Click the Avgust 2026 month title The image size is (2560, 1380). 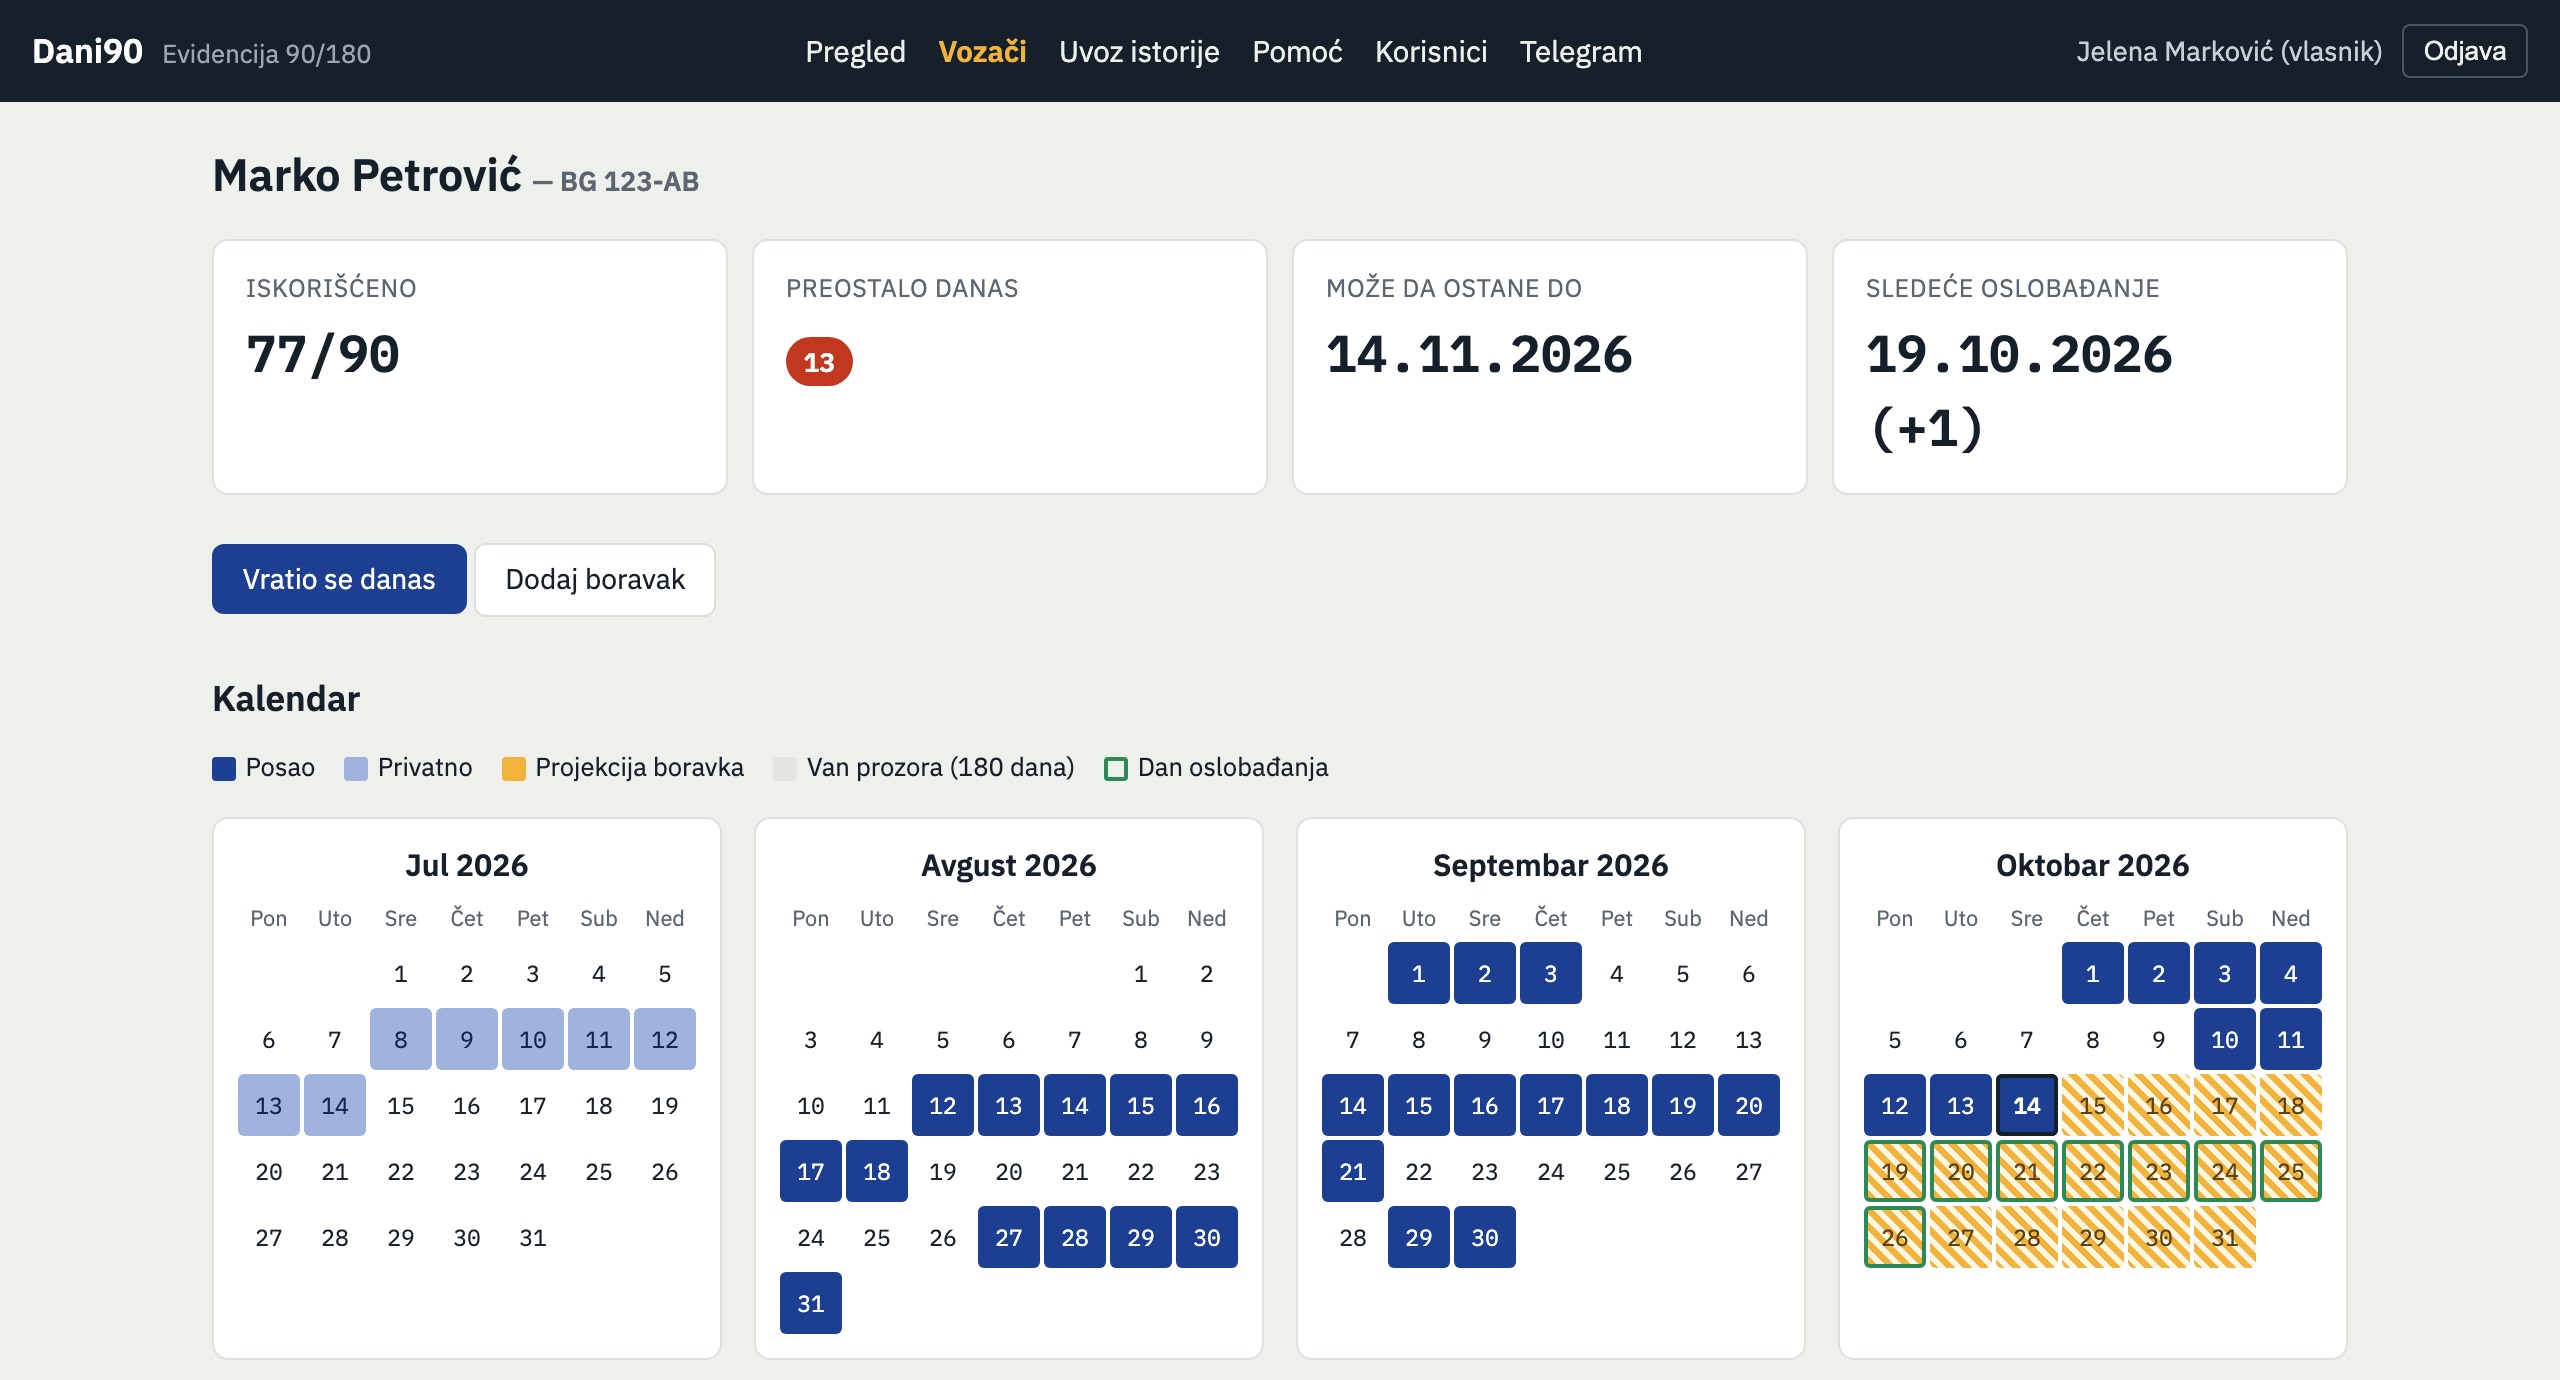point(1008,865)
